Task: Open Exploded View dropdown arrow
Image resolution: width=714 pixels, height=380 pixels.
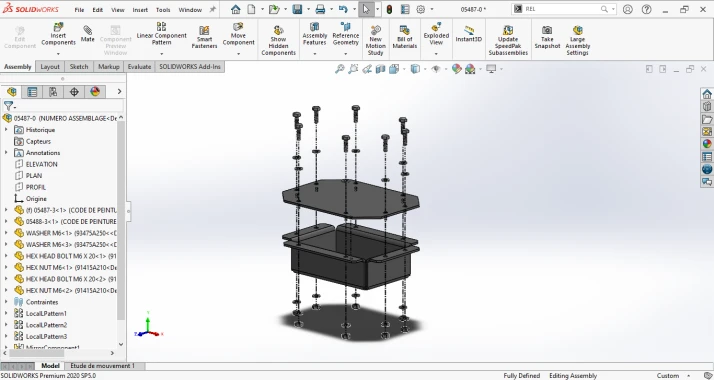Action: [x=436, y=54]
